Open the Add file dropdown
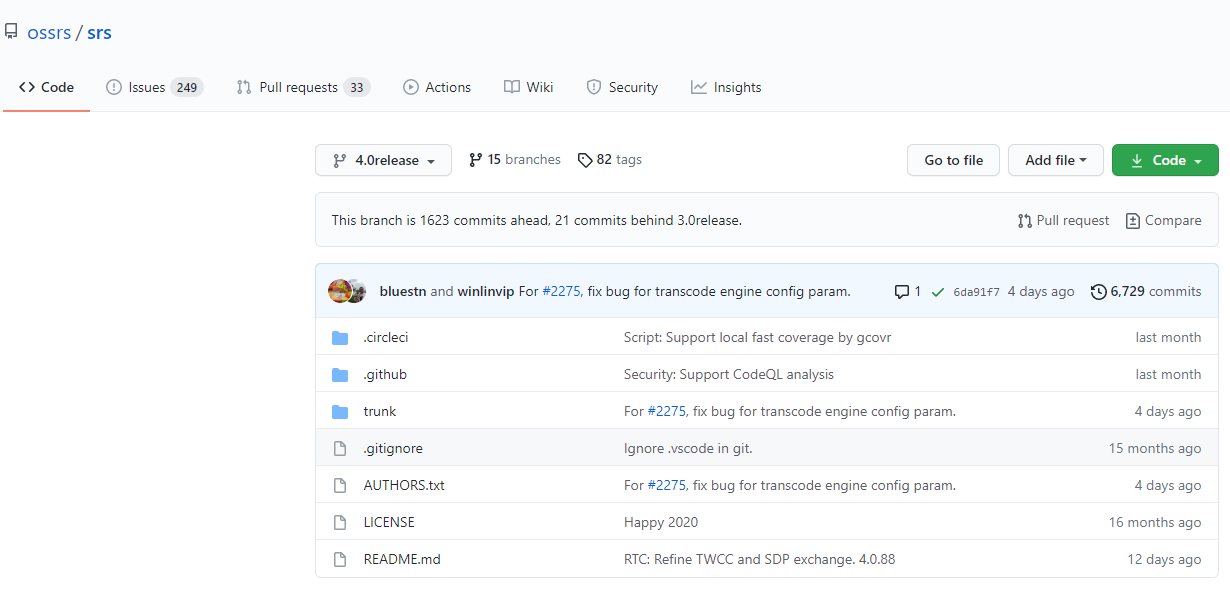Viewport: 1230px width, 589px height. [1056, 160]
